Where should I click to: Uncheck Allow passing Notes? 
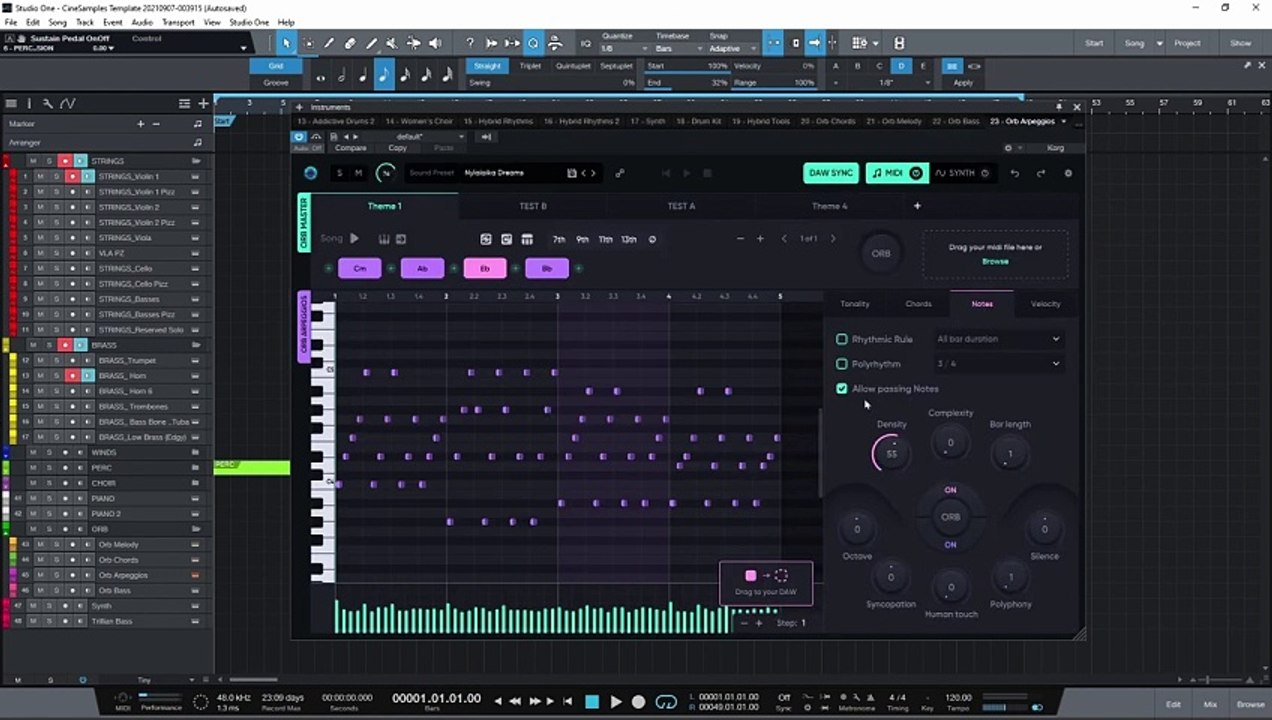(842, 389)
